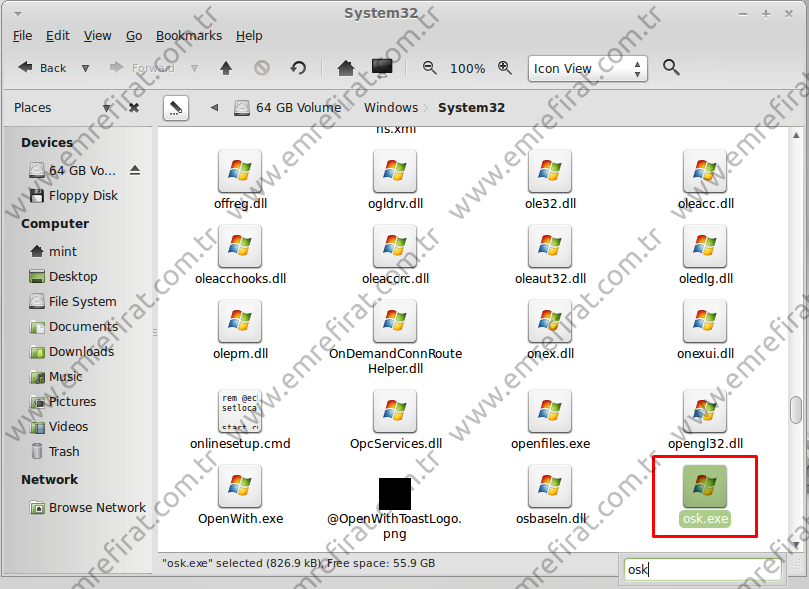The width and height of the screenshot is (809, 589).
Task: Reload the current folder view
Action: (x=298, y=68)
